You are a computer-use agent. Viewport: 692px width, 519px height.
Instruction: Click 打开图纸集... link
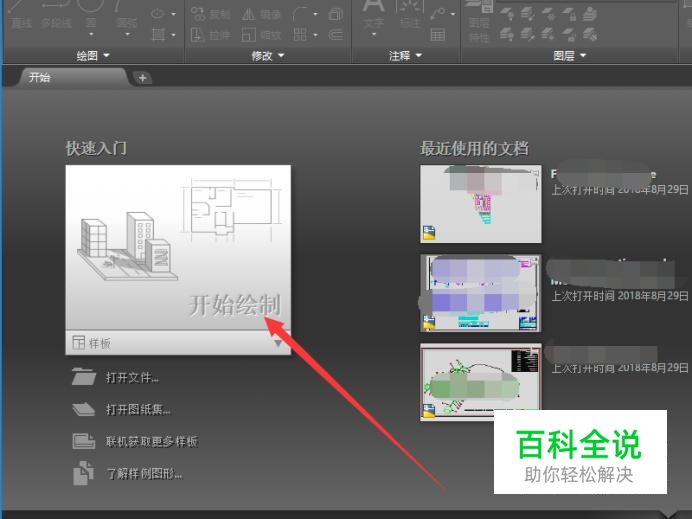tap(121, 410)
